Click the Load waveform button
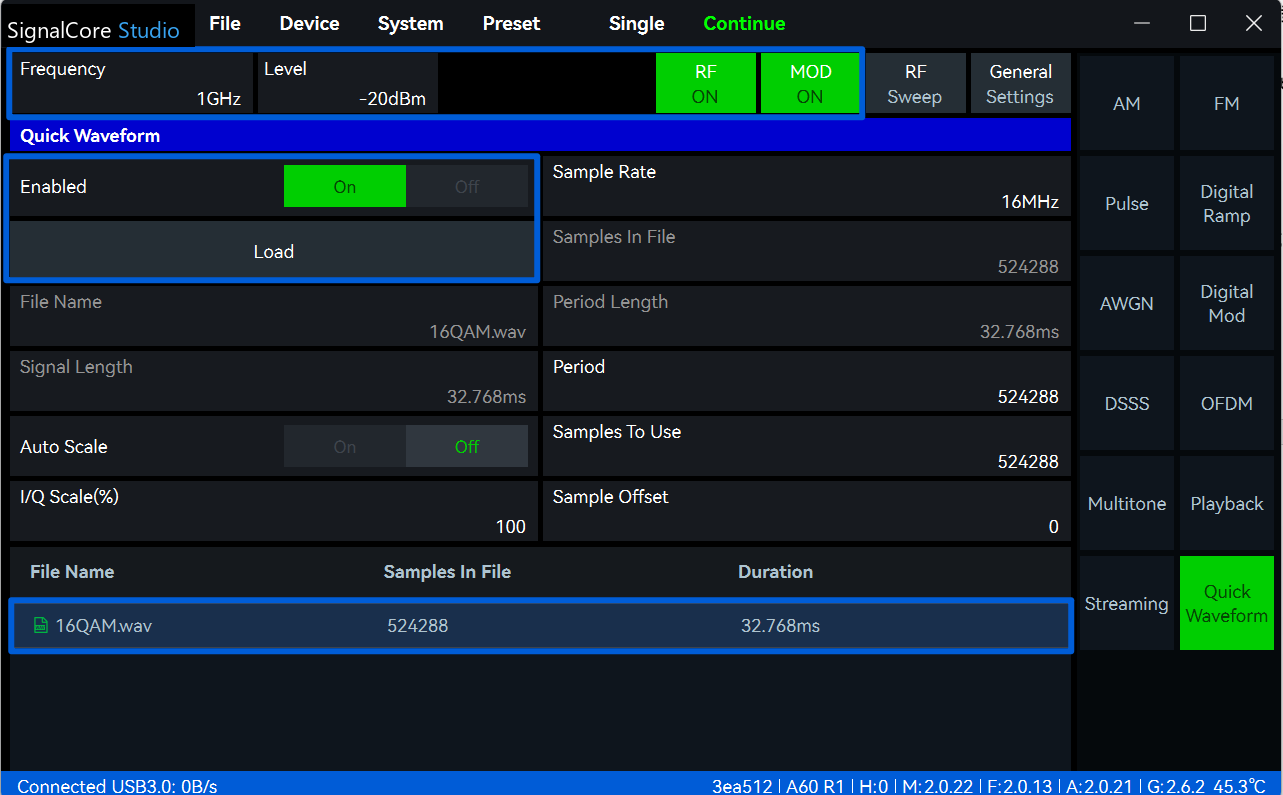1283x795 pixels. [273, 251]
